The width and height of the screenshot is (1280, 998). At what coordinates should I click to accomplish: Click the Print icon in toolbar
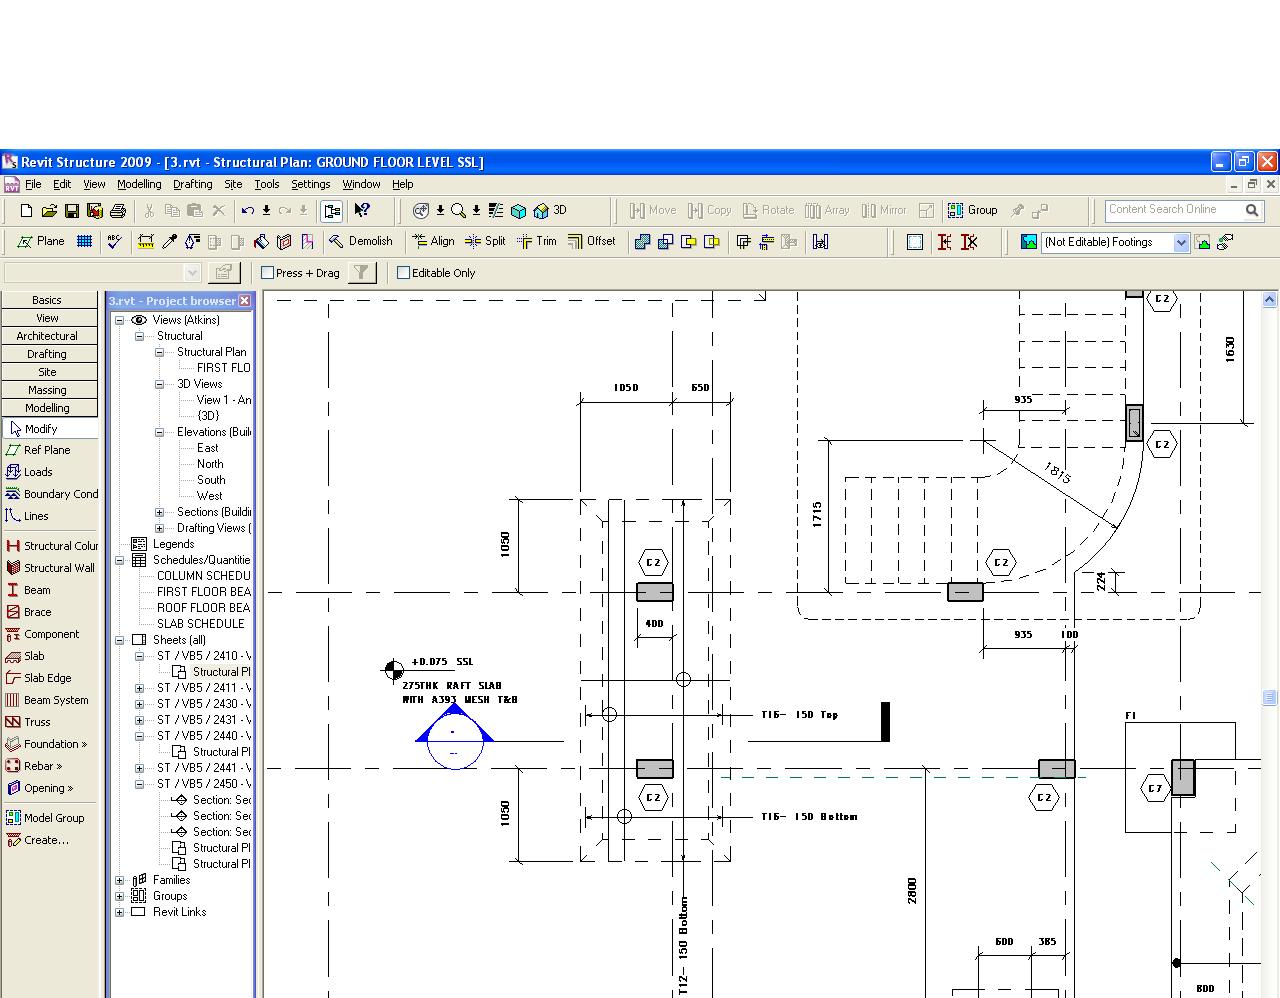(118, 211)
